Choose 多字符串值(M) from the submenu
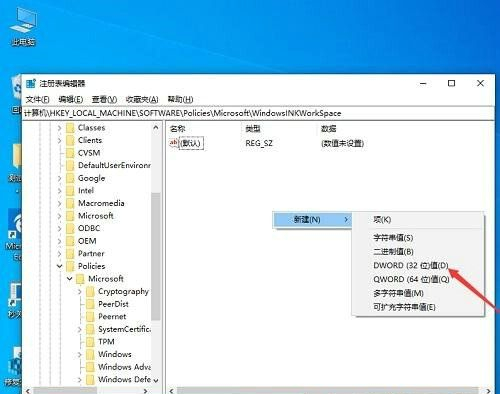The image size is (500, 394). click(398, 293)
